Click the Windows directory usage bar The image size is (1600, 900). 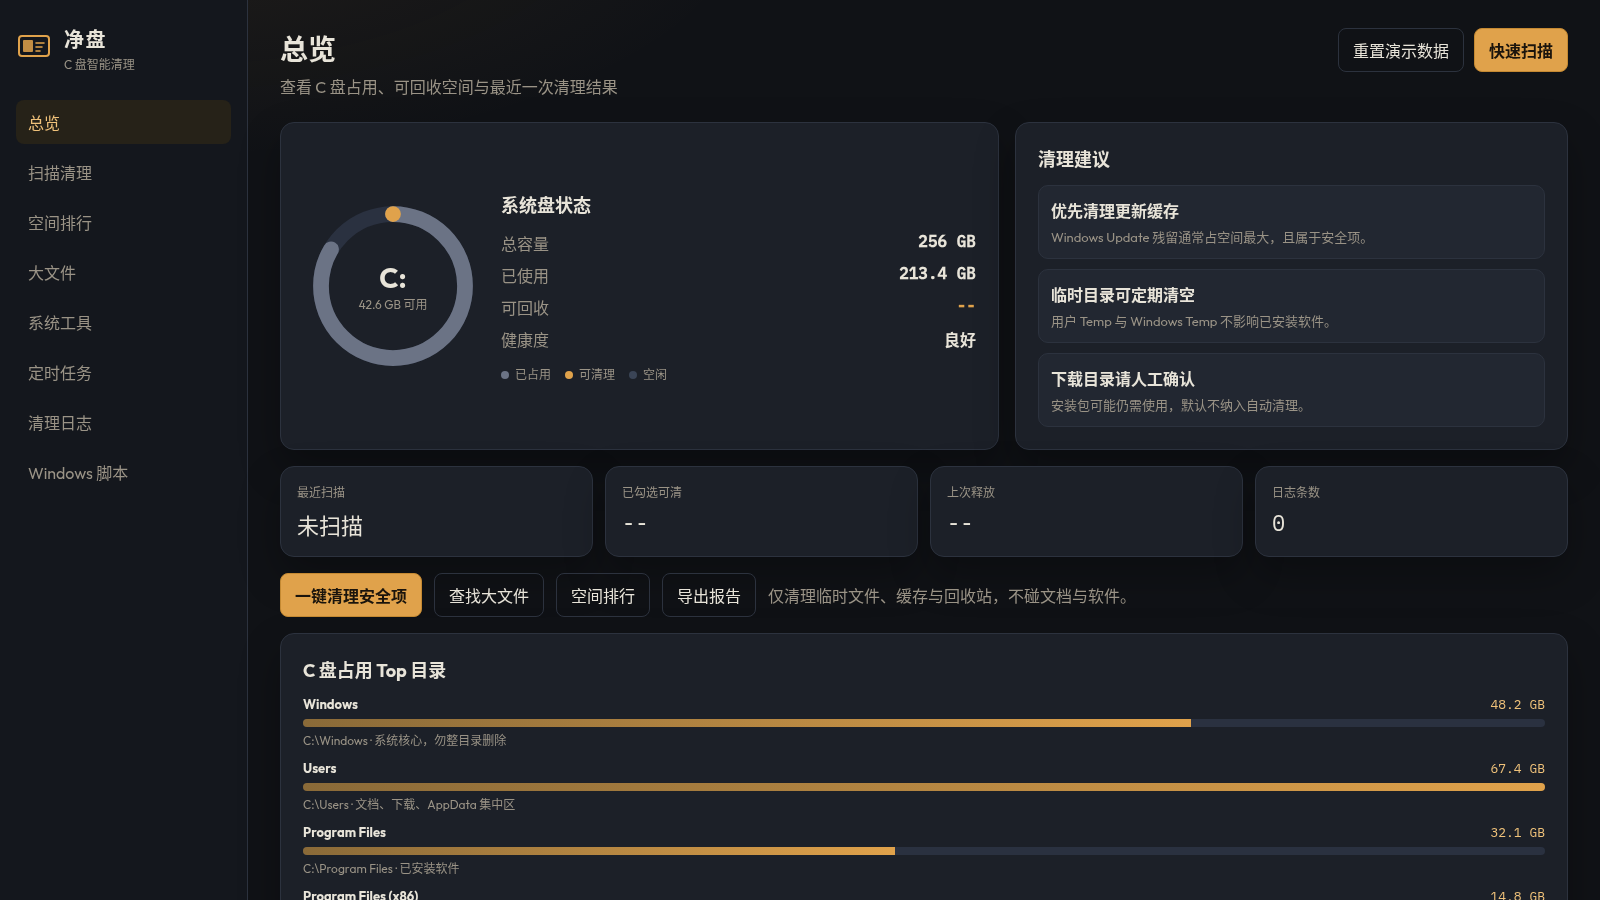[924, 722]
